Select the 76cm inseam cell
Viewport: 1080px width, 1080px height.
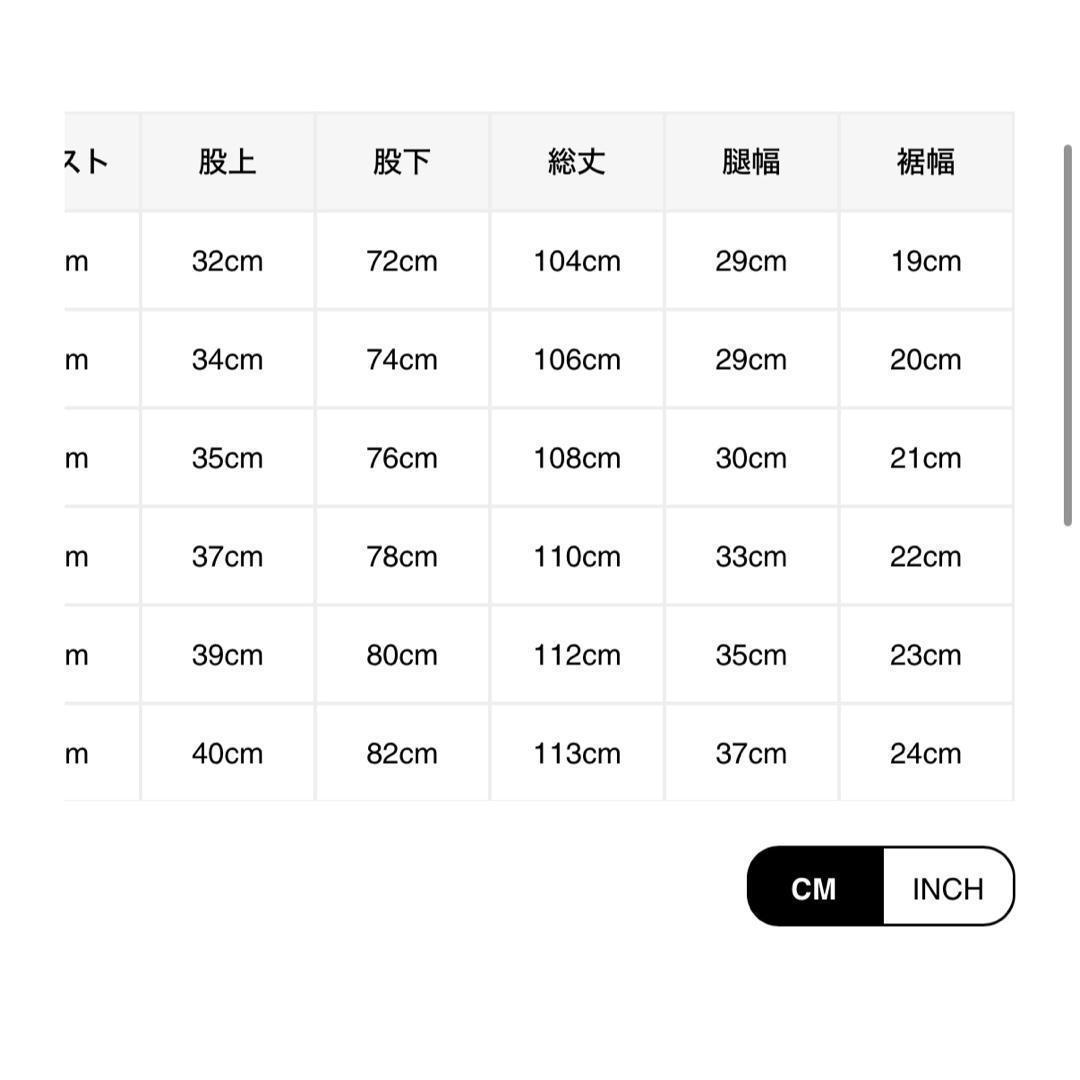[x=402, y=458]
